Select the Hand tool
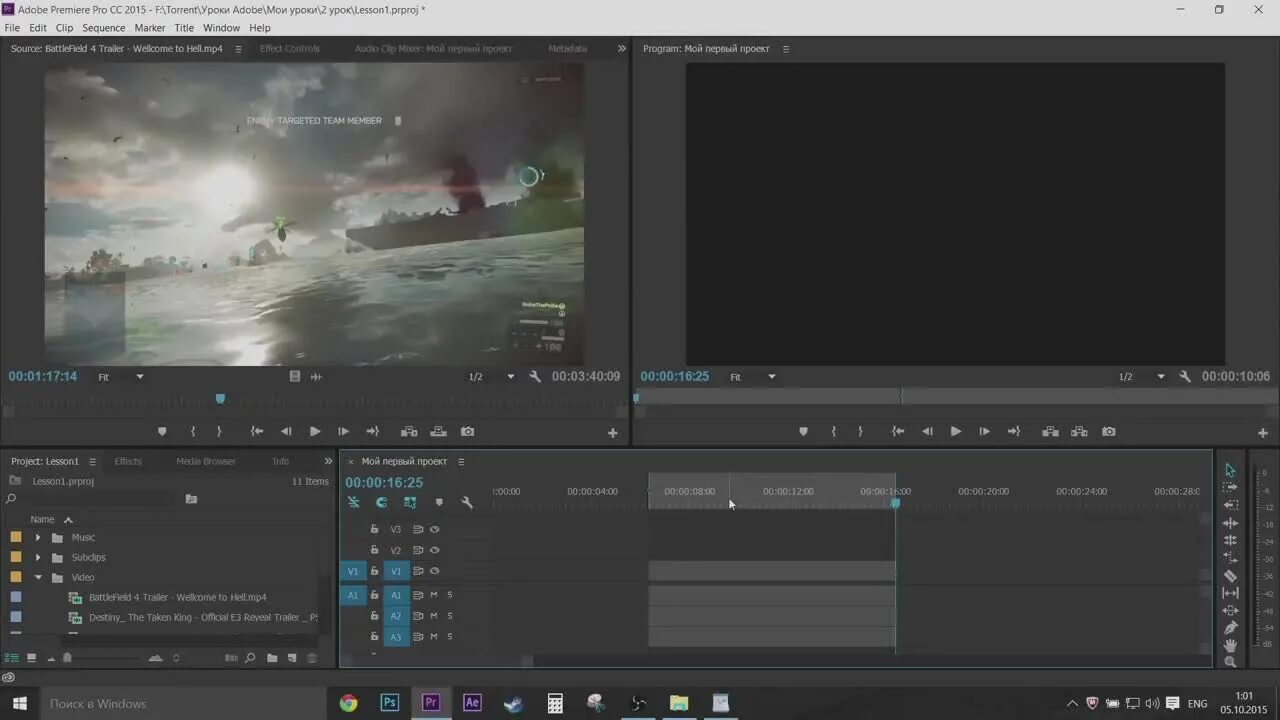1280x720 pixels. click(x=1230, y=645)
